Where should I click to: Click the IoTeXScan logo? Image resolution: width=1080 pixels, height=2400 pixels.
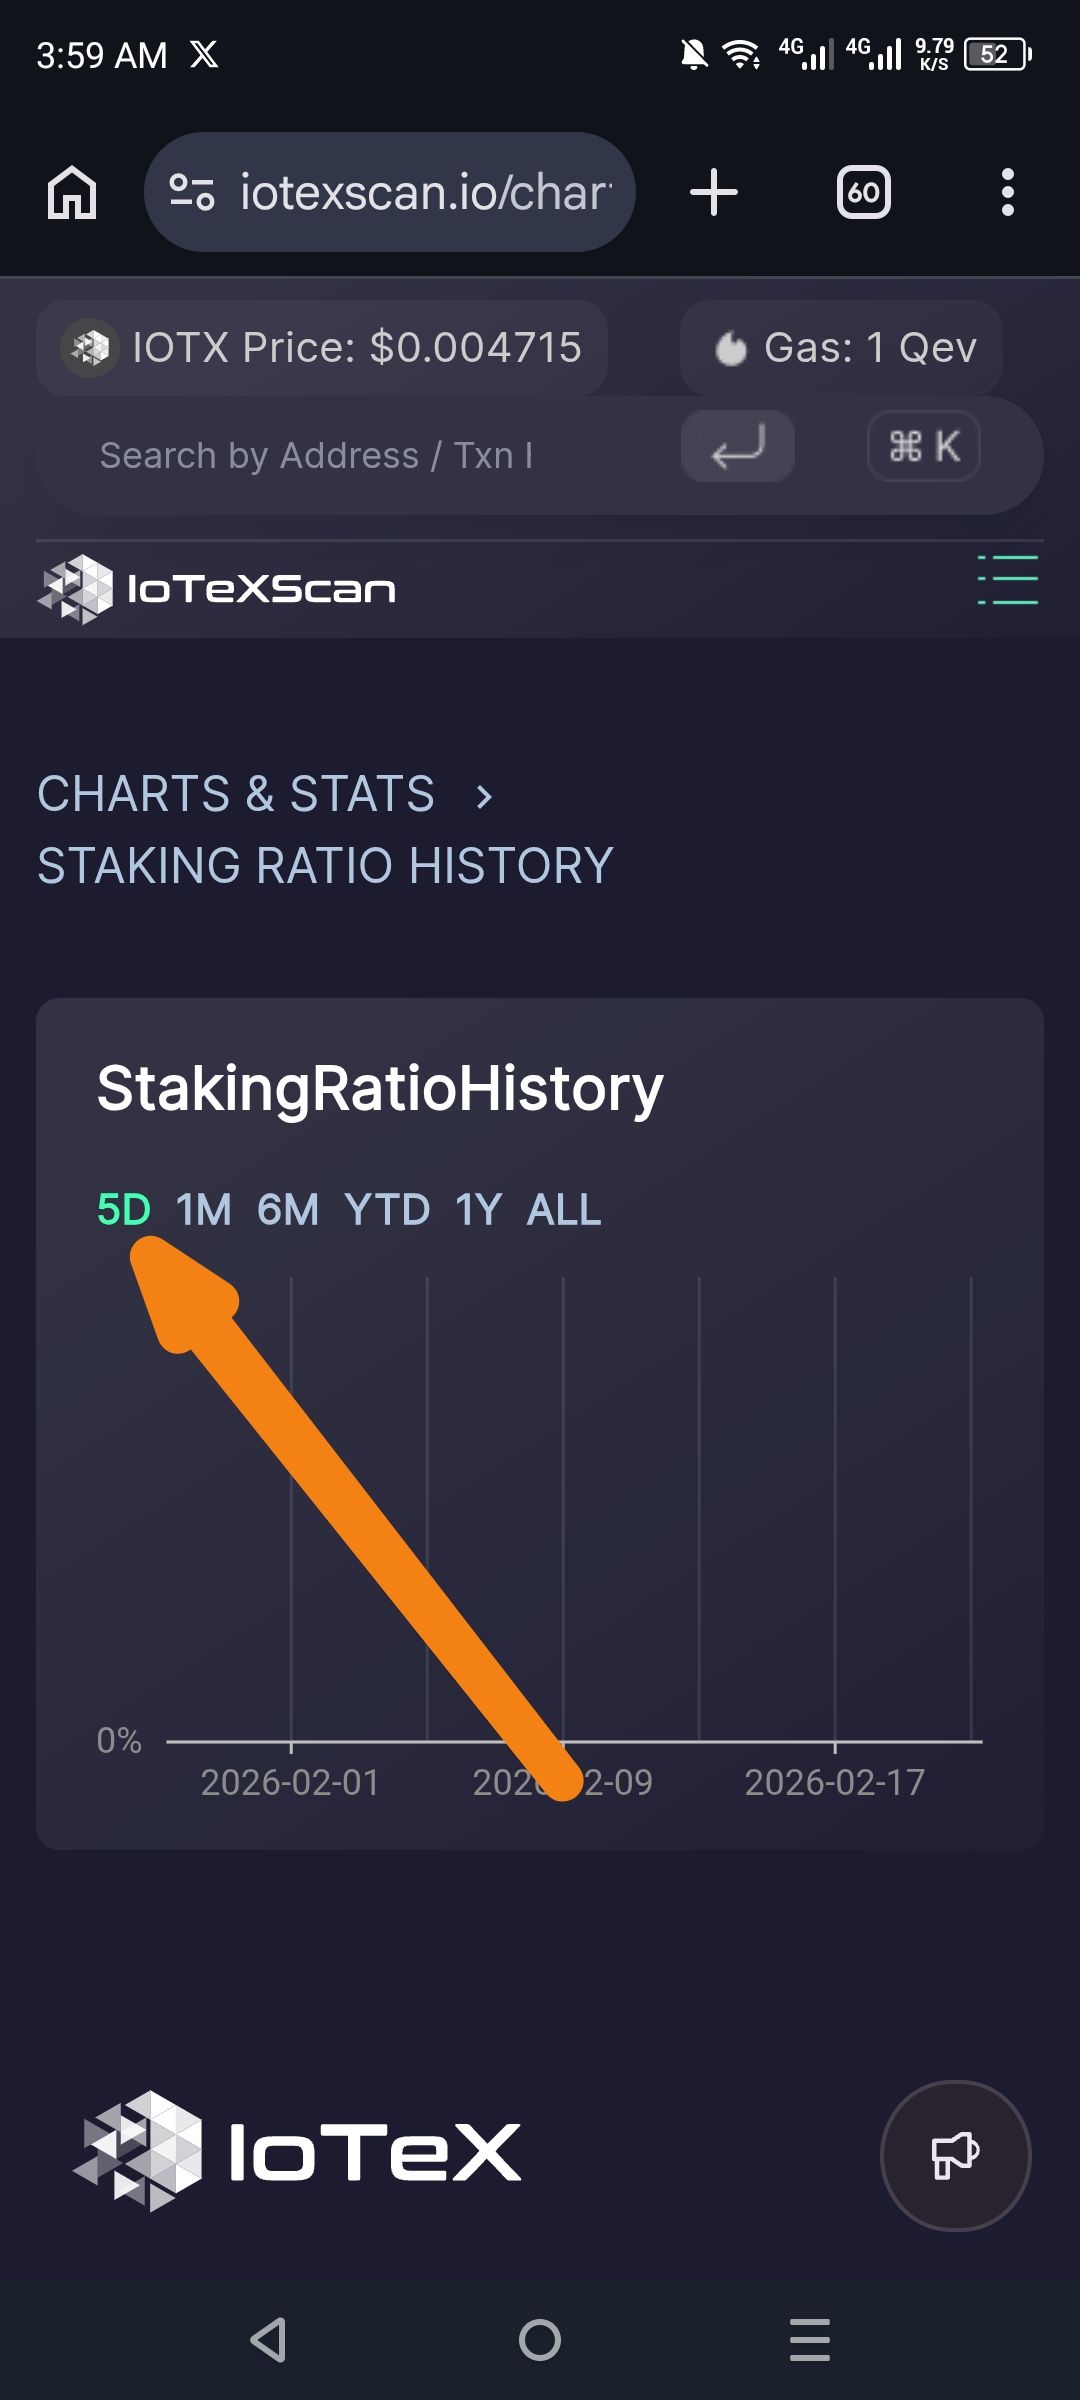tap(216, 588)
